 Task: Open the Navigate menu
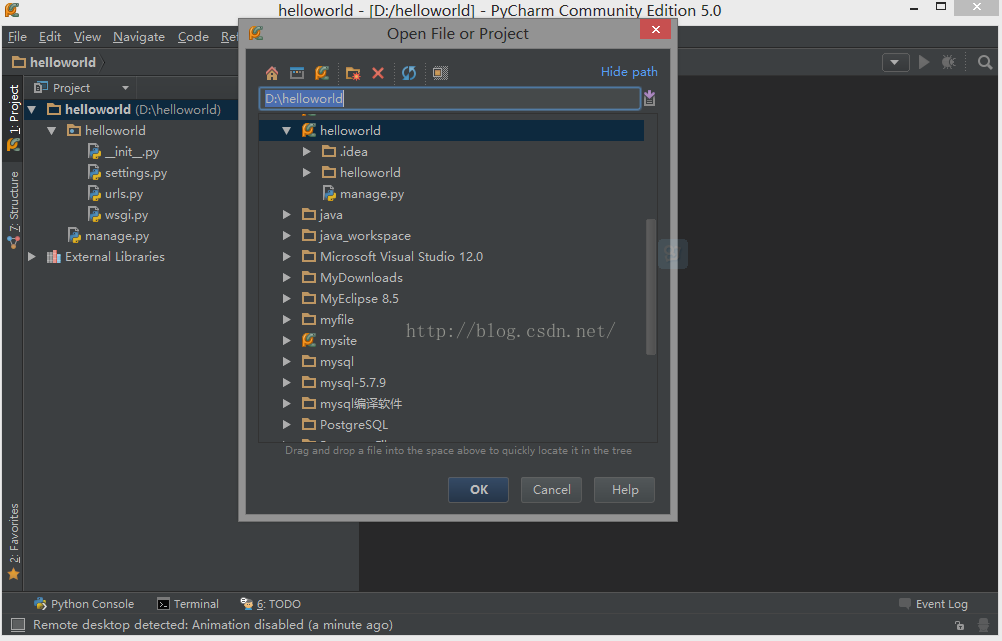[x=139, y=36]
